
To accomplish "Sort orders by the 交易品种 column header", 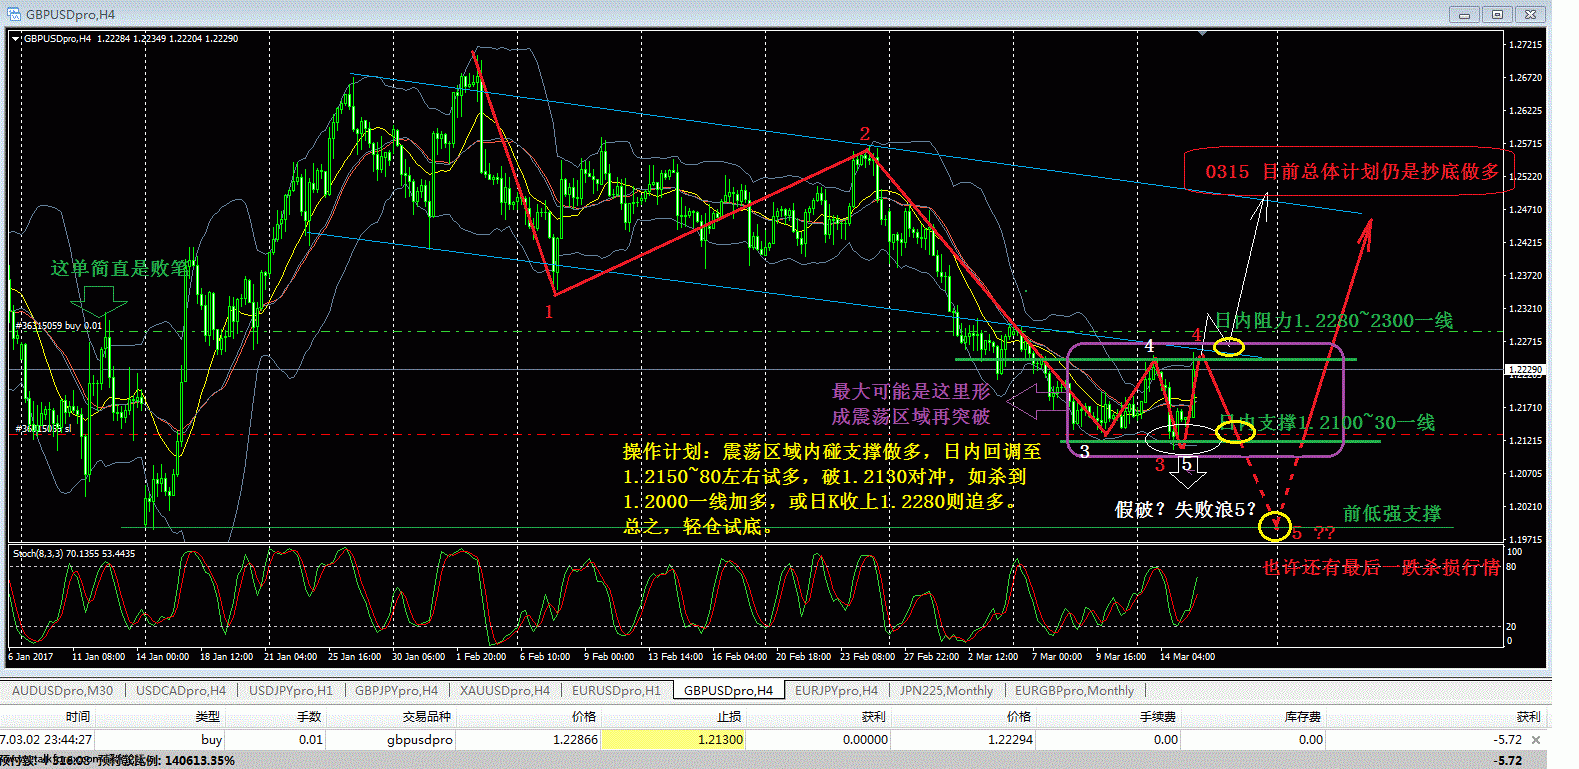I will pyautogui.click(x=427, y=717).
